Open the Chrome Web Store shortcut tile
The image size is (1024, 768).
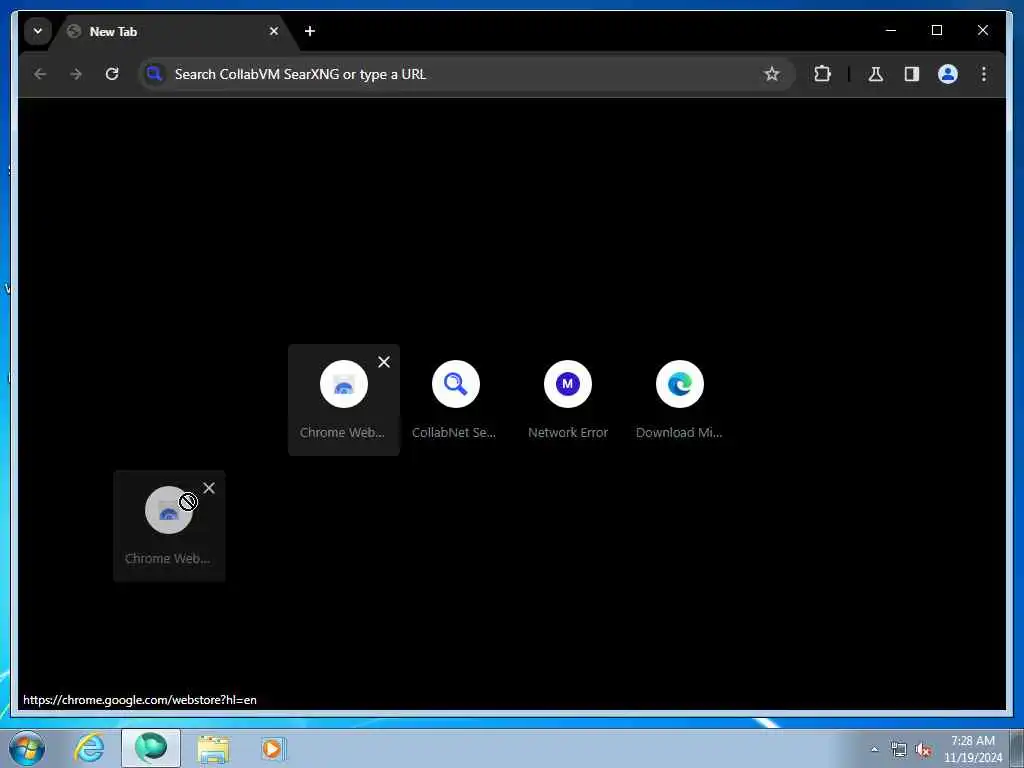click(344, 400)
